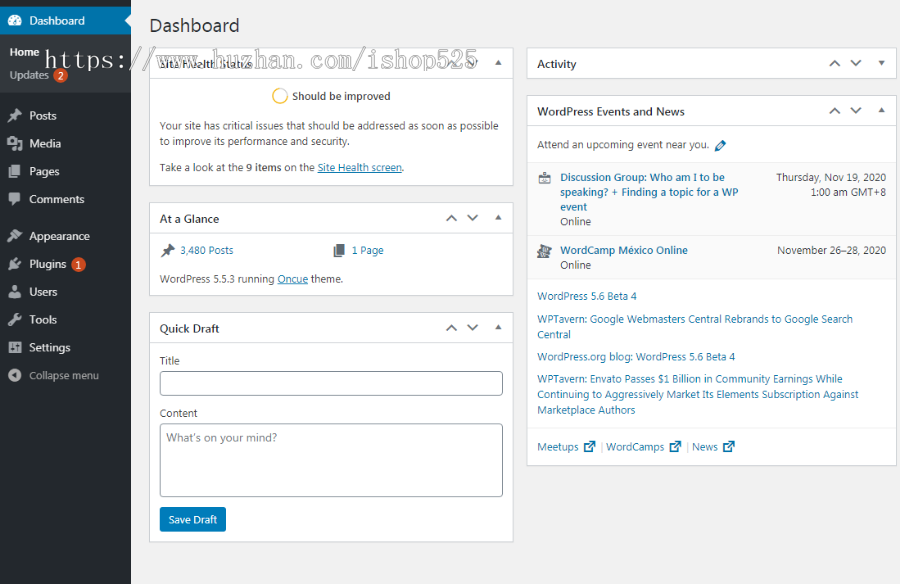
Task: Open the WordCamp México Online event link
Action: coord(624,250)
